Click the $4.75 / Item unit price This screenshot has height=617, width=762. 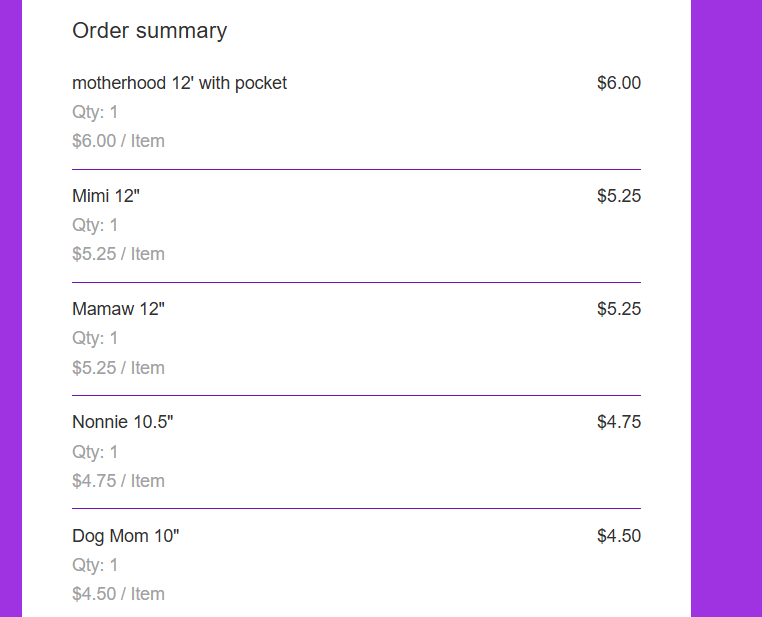pyautogui.click(x=118, y=481)
